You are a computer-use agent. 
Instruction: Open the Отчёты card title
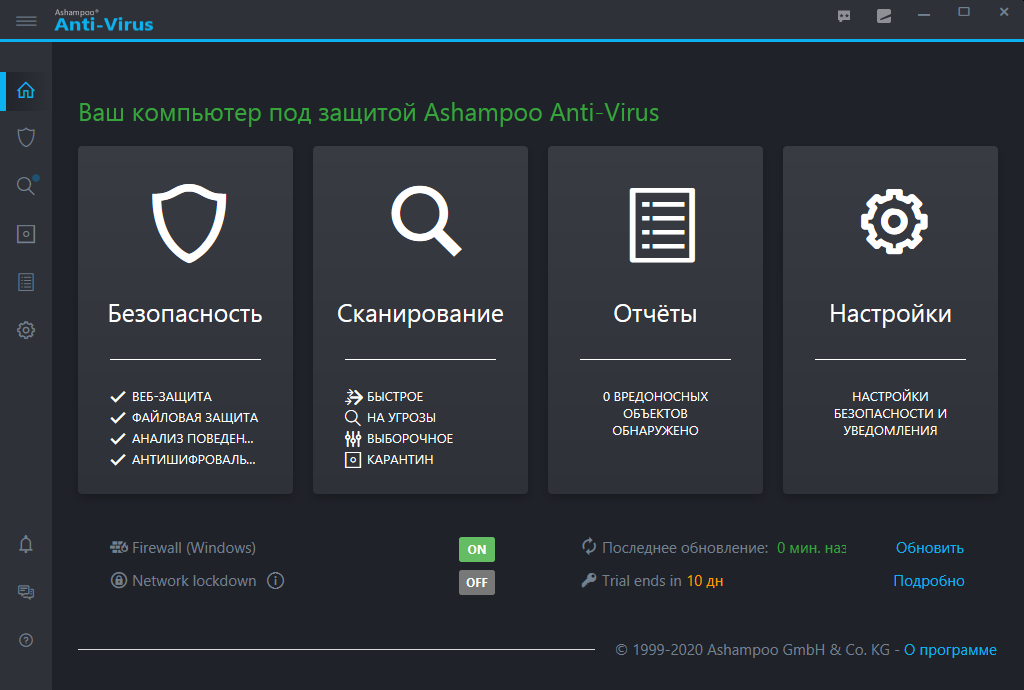pyautogui.click(x=655, y=314)
